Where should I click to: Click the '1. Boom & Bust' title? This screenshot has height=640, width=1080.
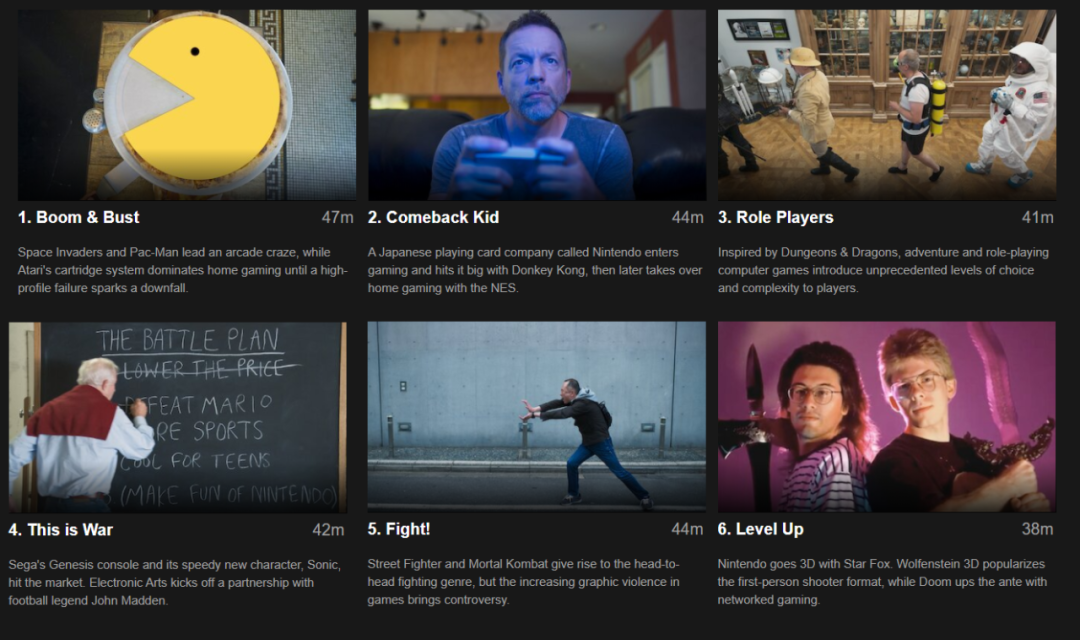coord(79,218)
